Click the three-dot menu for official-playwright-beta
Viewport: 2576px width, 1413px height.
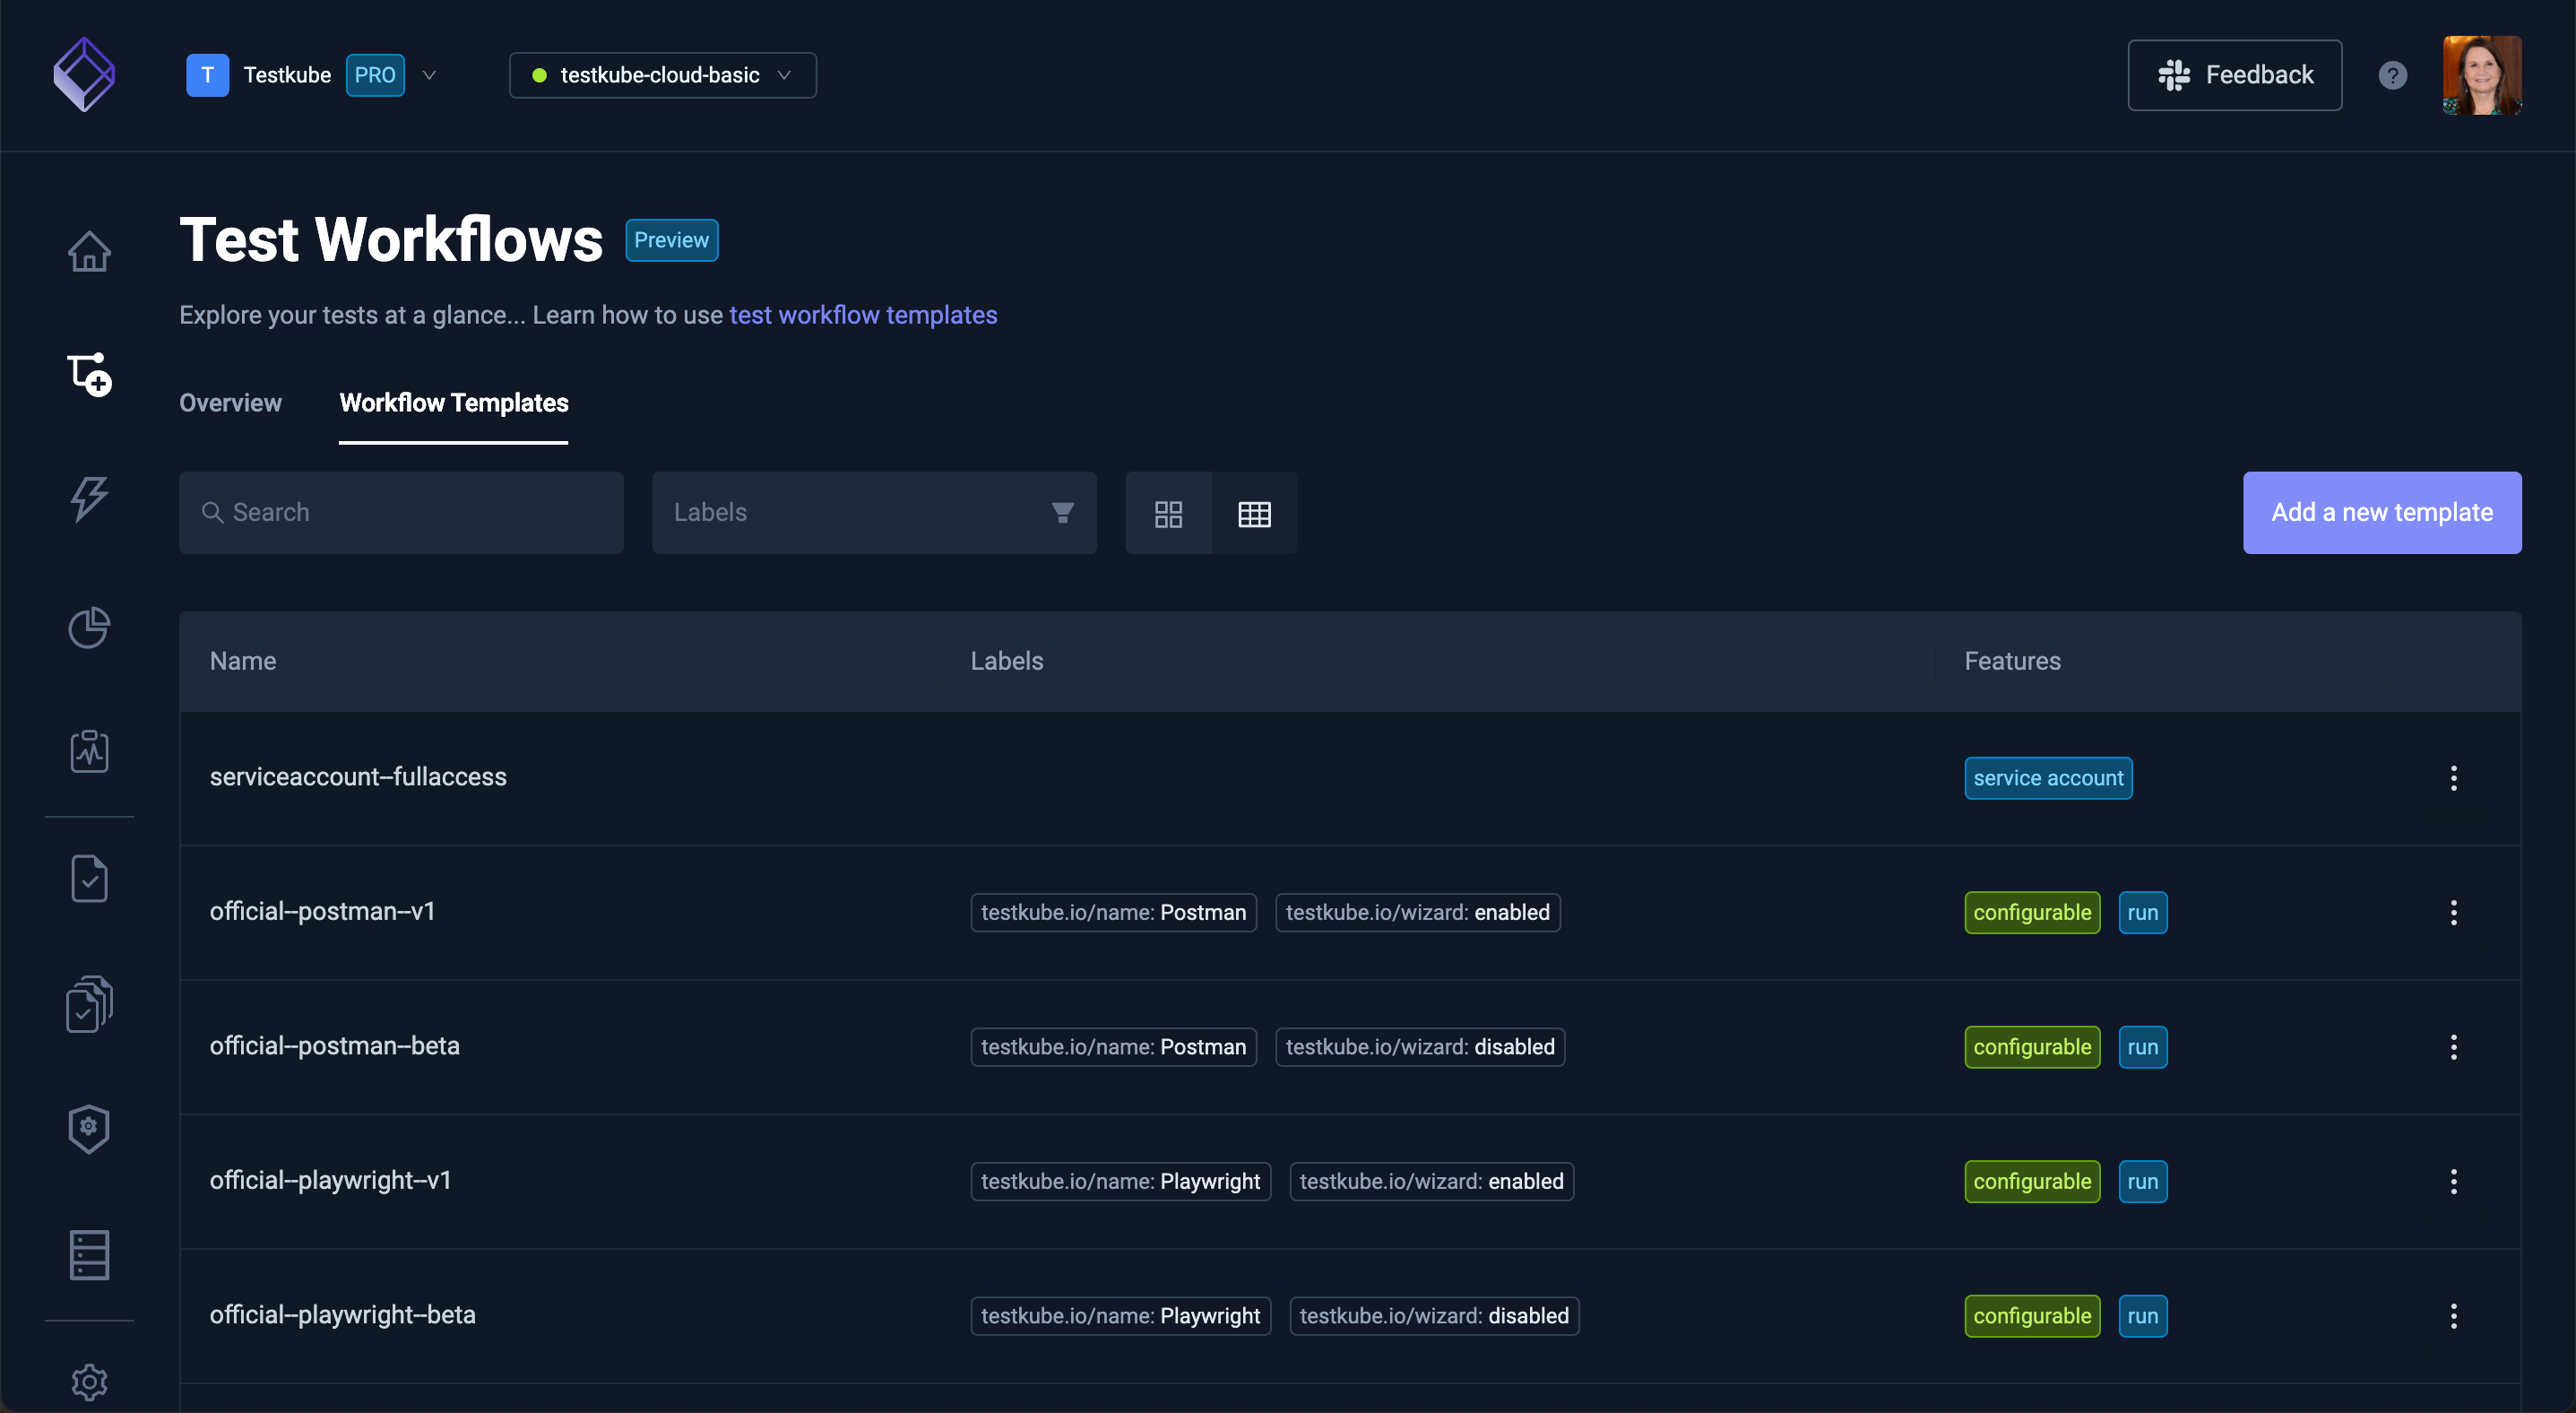pyautogui.click(x=2452, y=1315)
